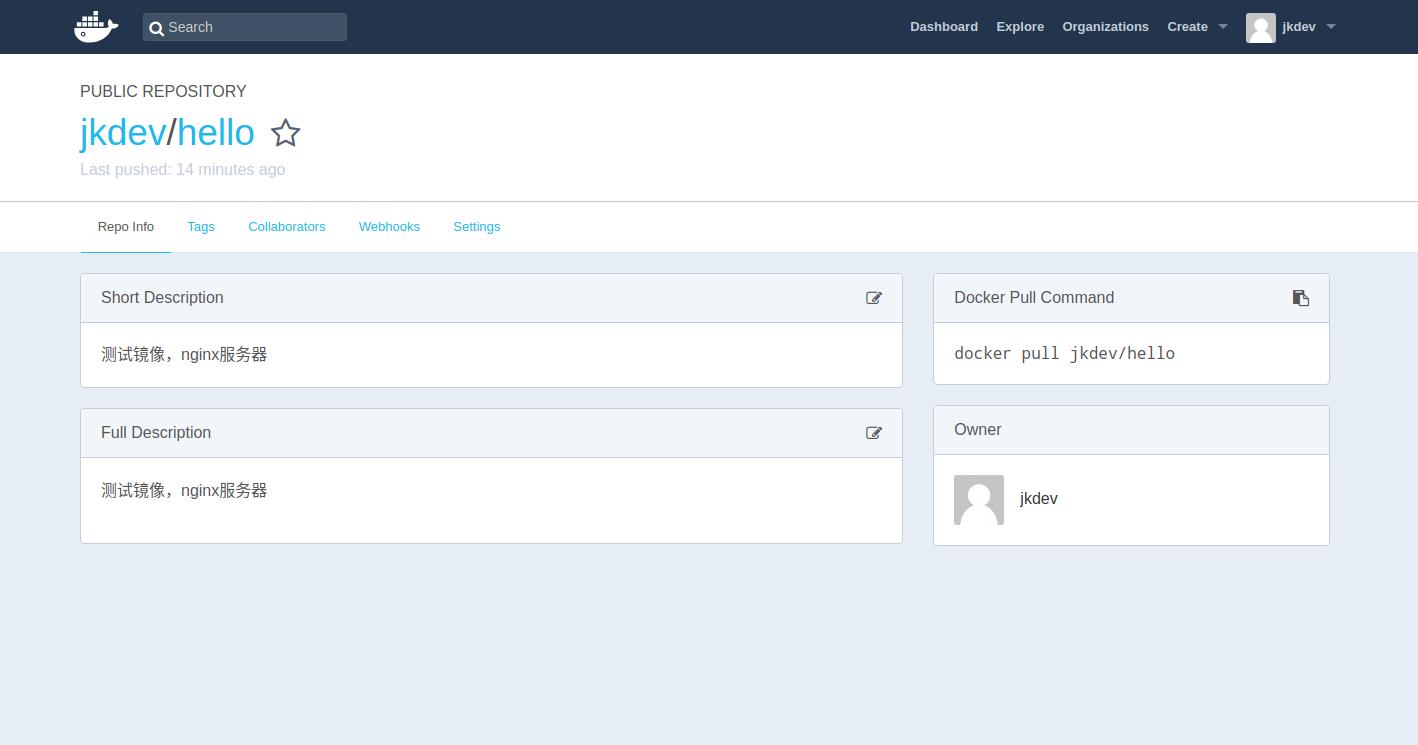Screen dimensions: 1418x745
Task: Switch to the Tags tab
Action: click(201, 227)
